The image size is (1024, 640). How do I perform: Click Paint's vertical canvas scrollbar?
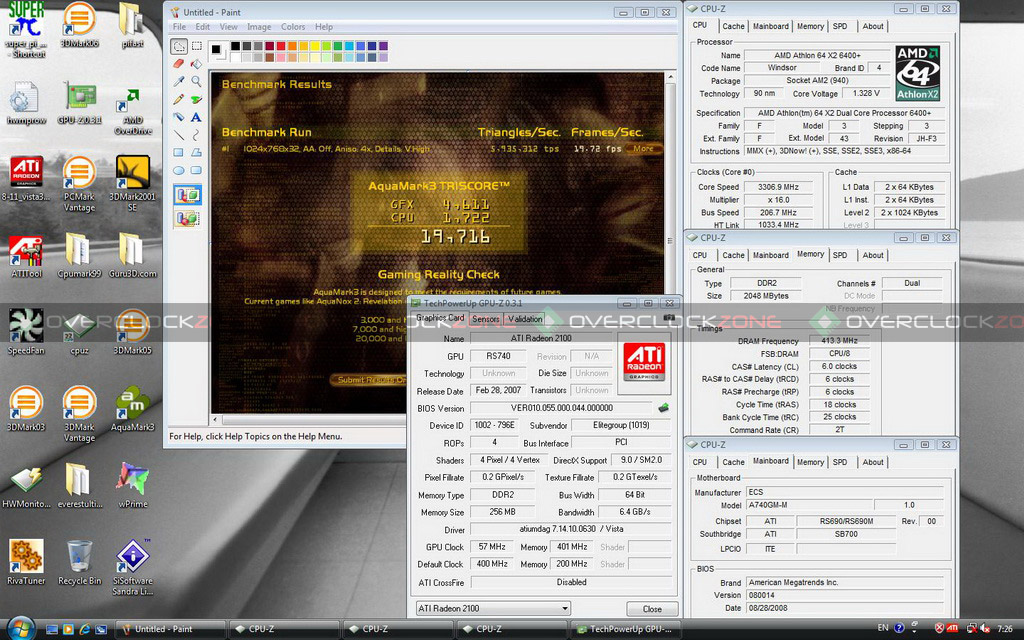(670, 242)
